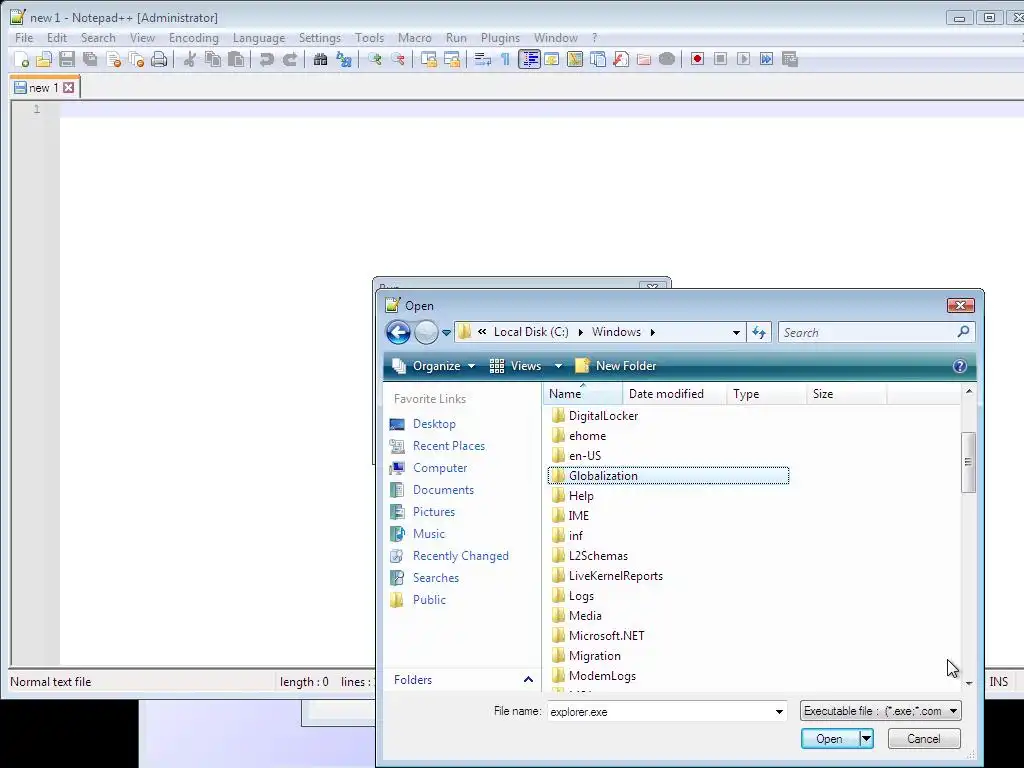Click Folder as Workspace toolbar icon
Viewport: 1024px width, 768px height.
[644, 59]
